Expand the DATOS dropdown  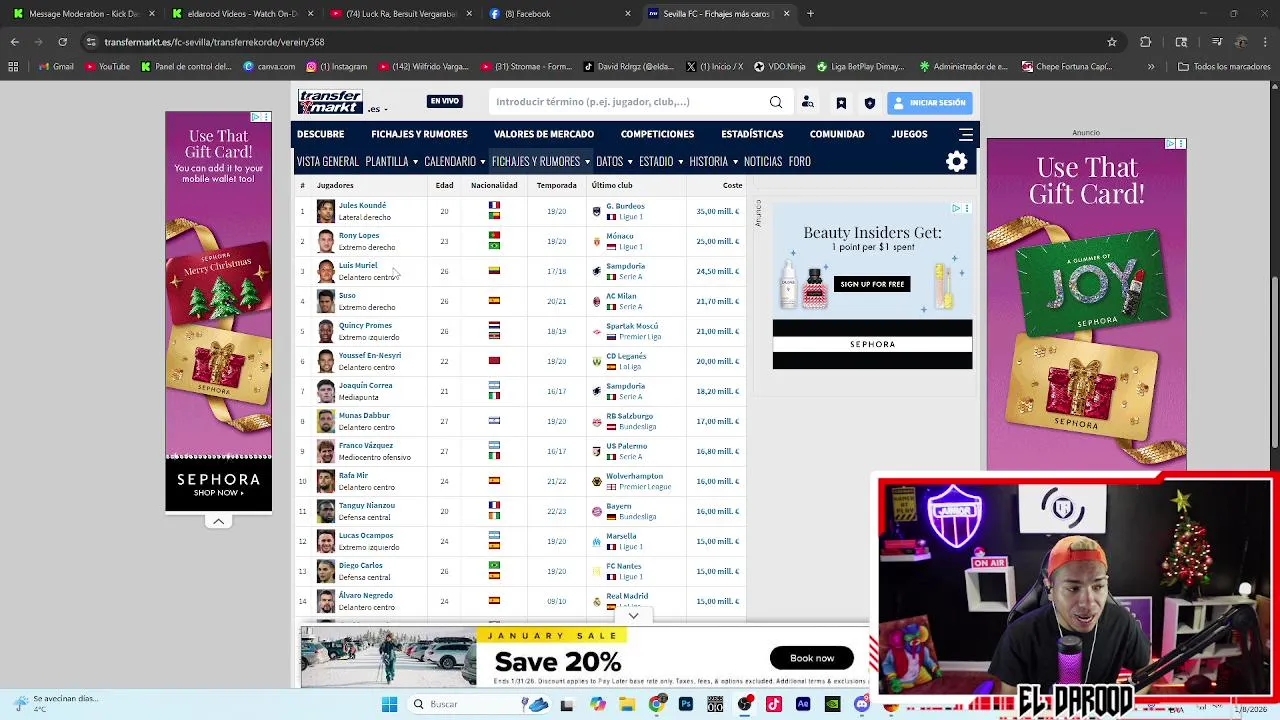[x=614, y=161]
